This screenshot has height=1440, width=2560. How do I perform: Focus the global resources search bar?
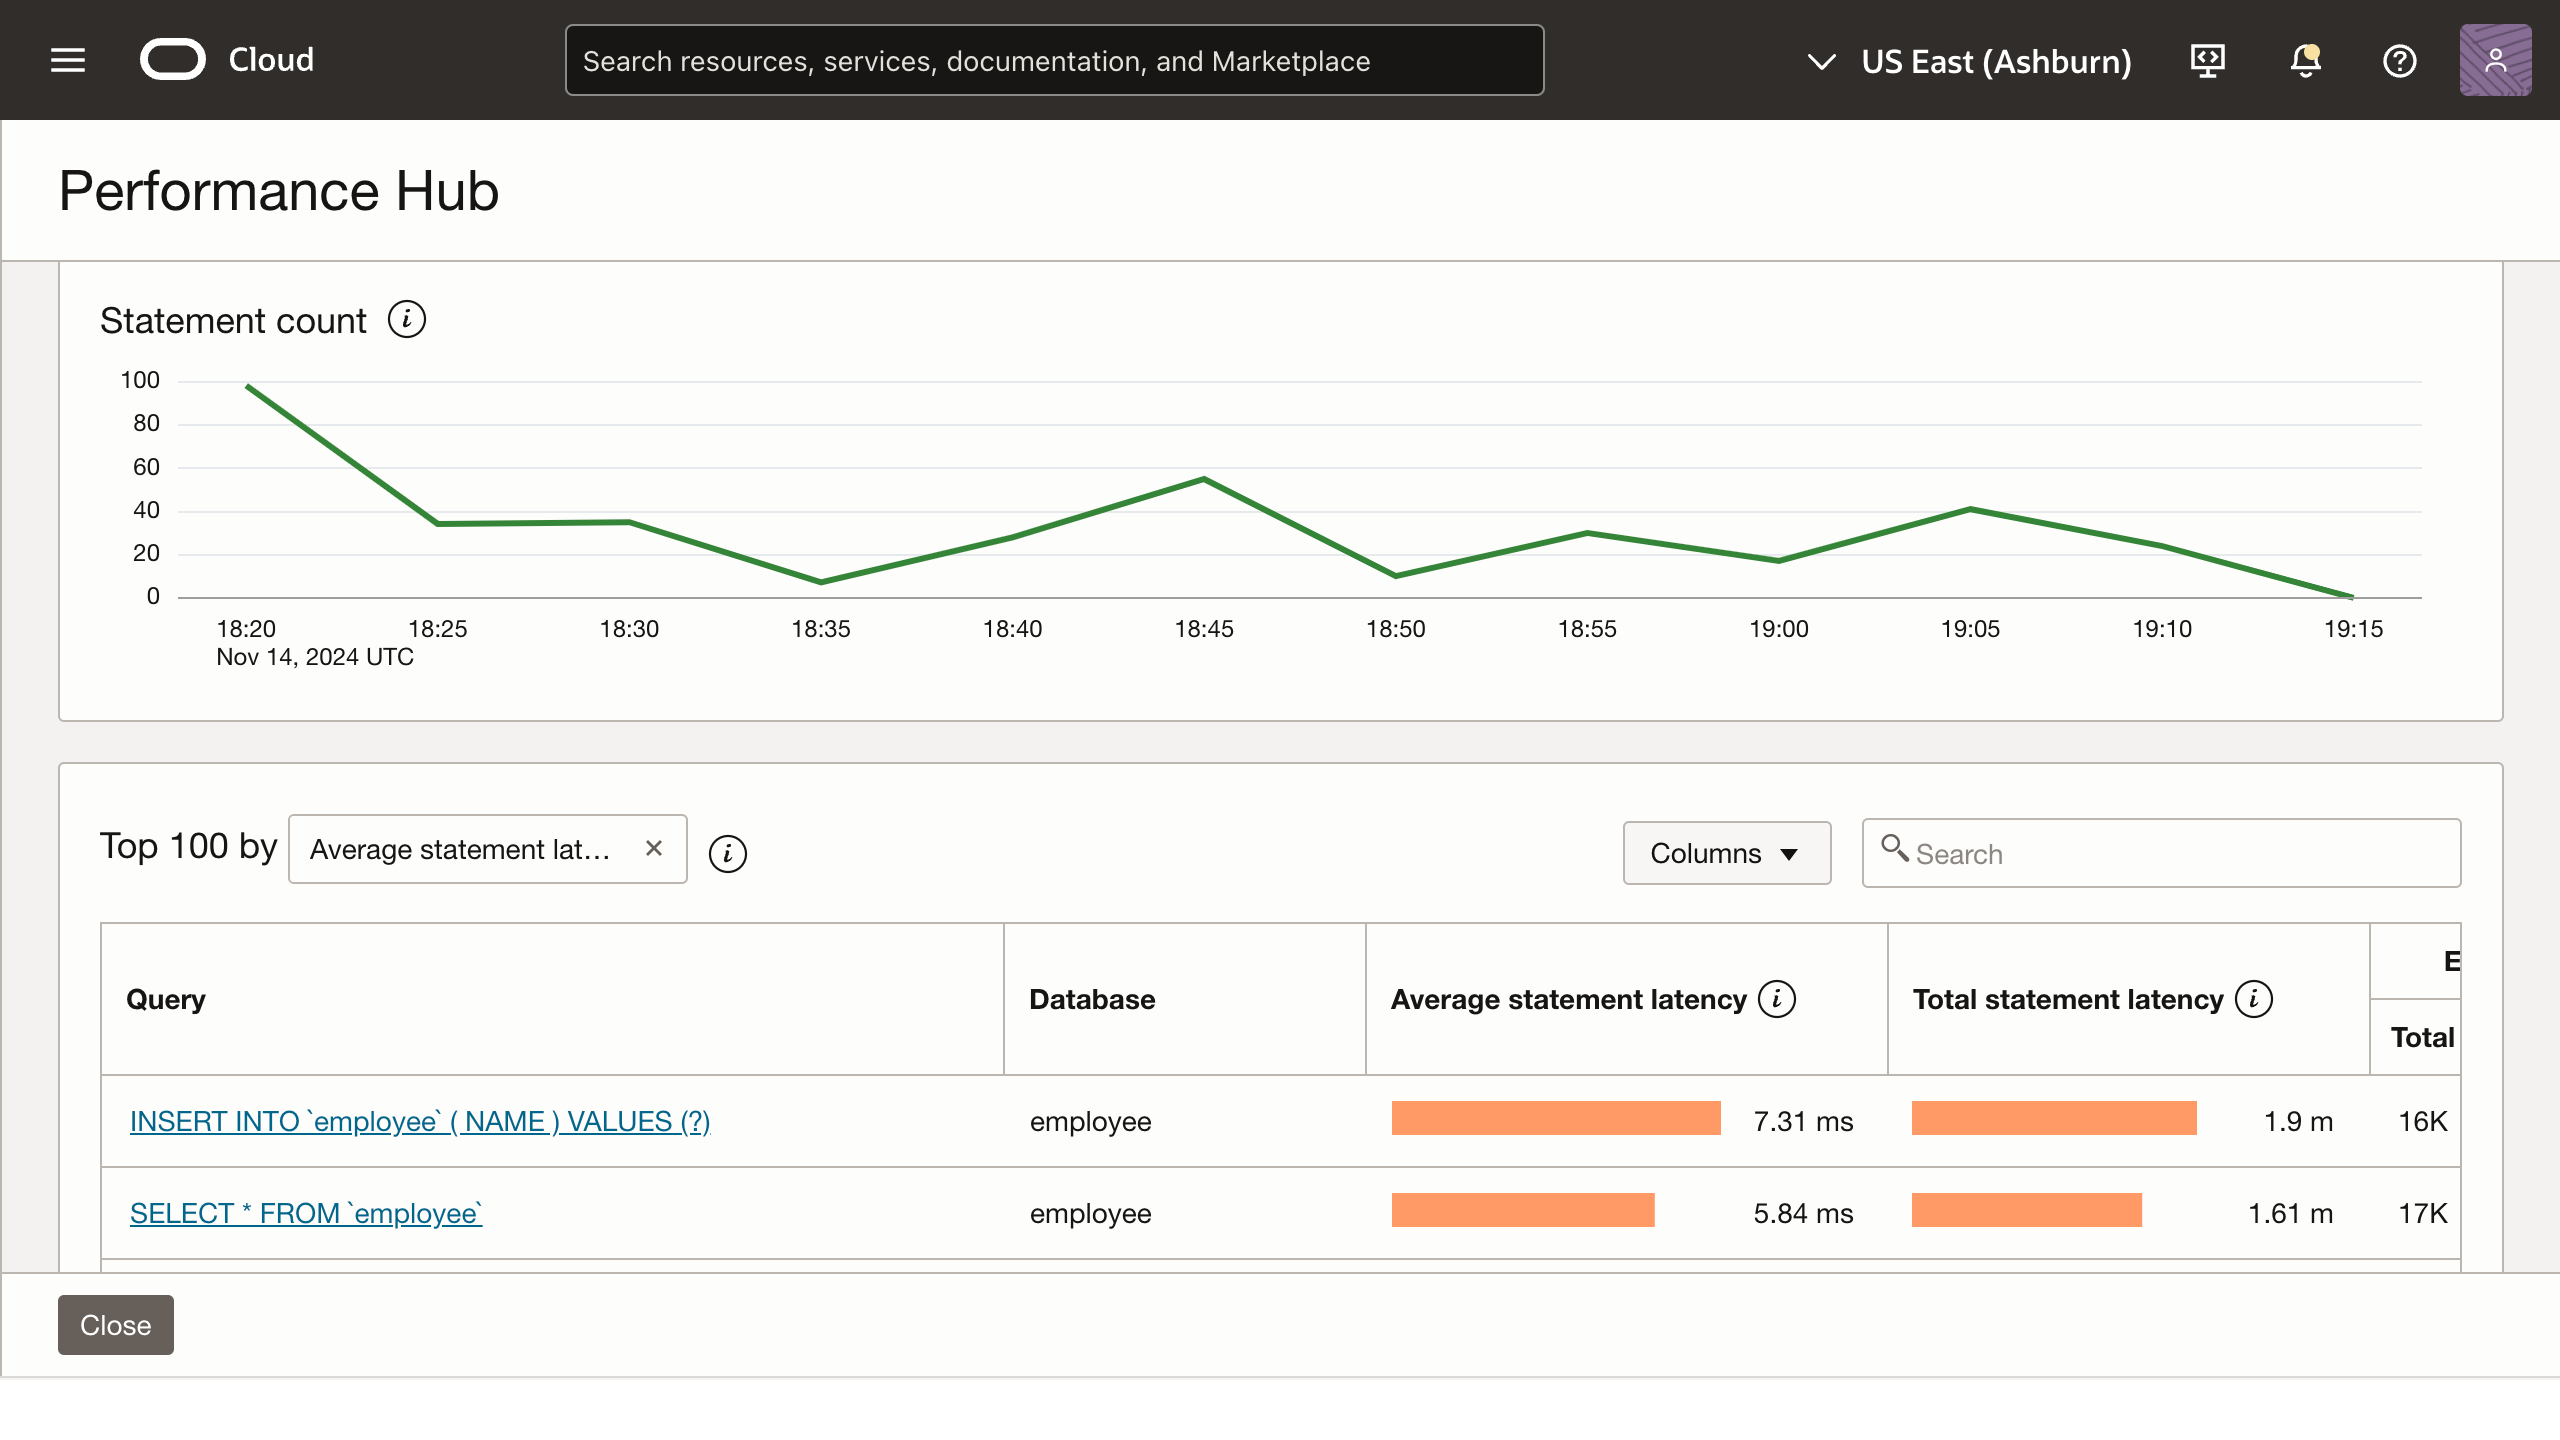(1054, 61)
